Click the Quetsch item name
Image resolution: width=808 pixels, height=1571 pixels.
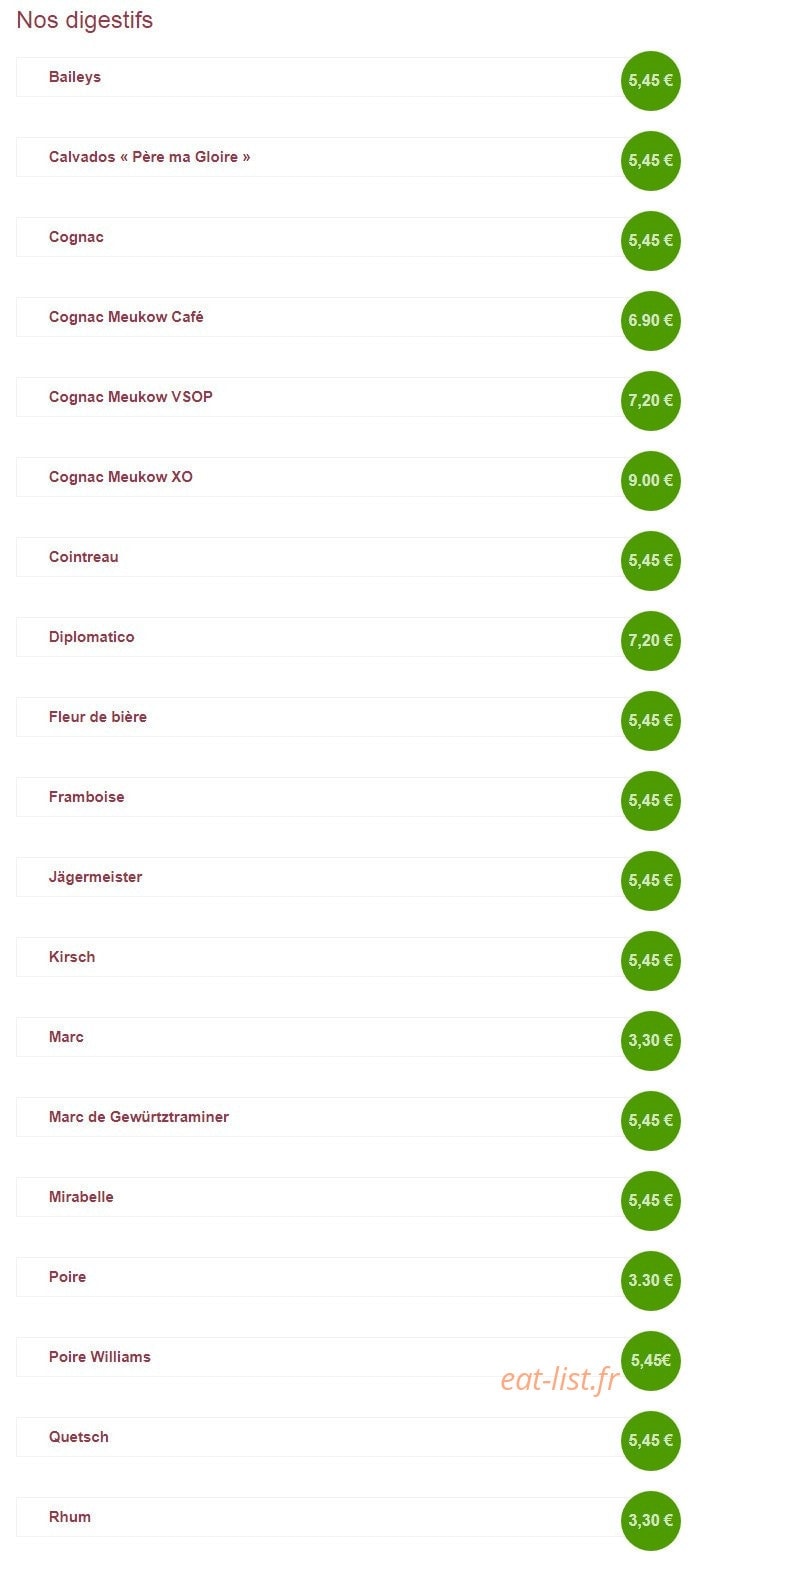pos(79,1437)
